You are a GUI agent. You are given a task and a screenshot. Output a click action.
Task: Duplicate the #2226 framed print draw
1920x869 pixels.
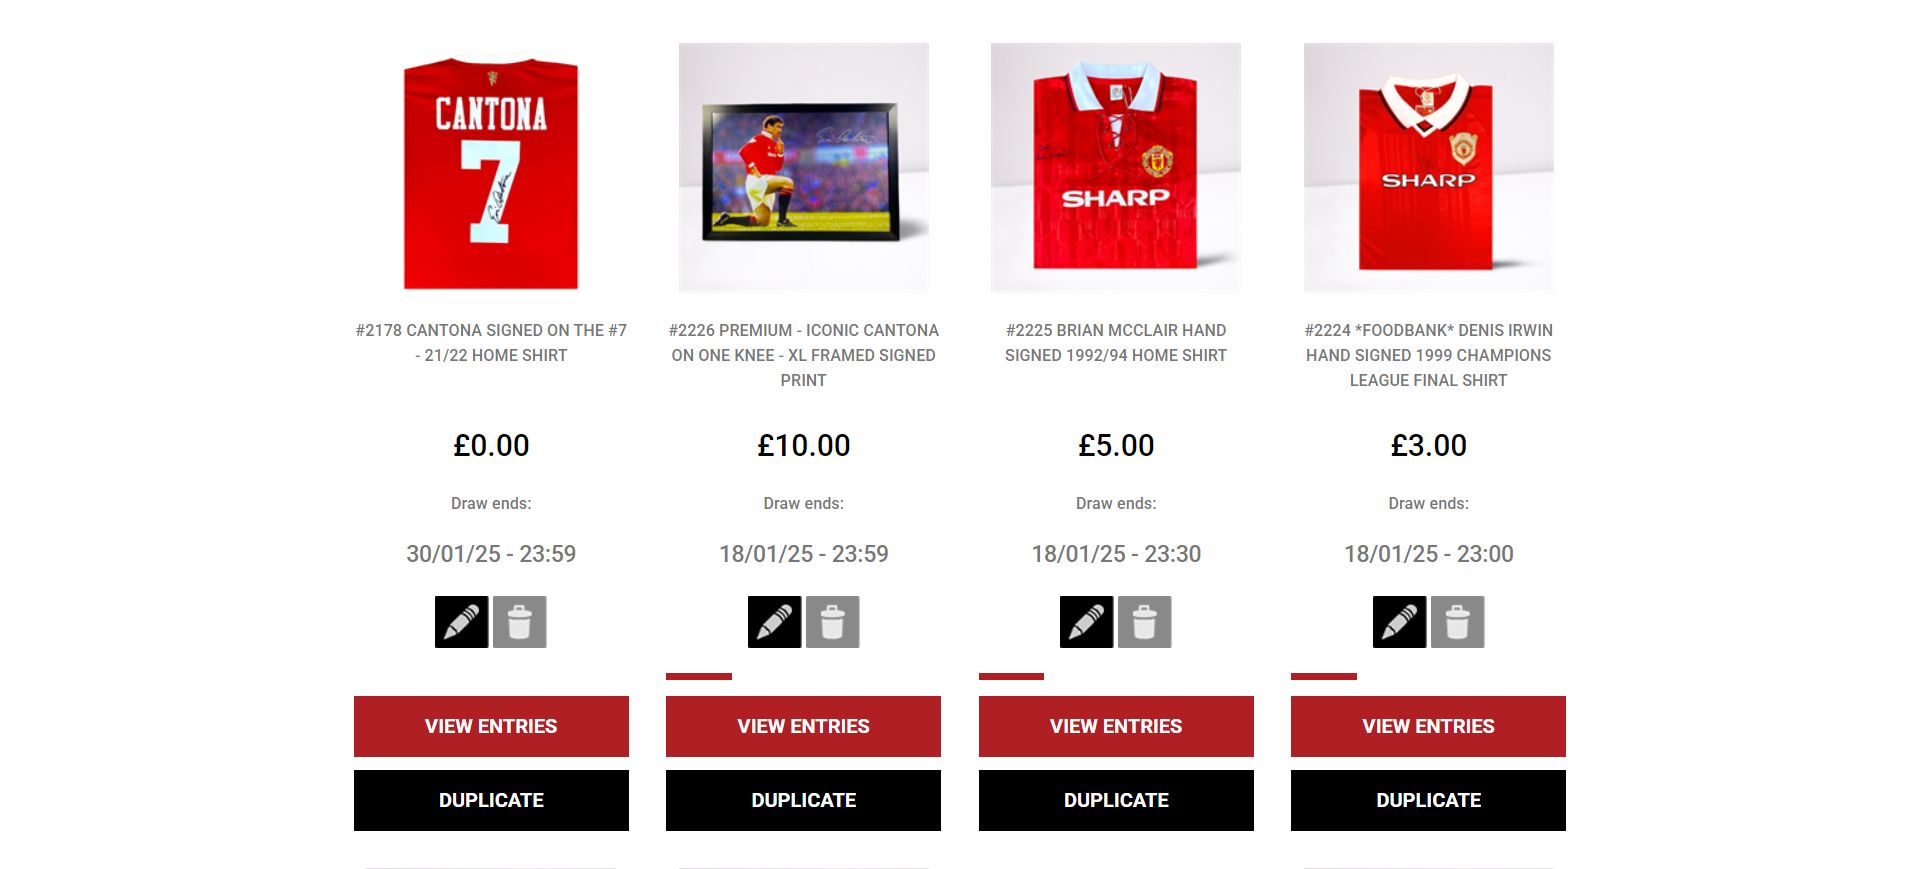(803, 800)
